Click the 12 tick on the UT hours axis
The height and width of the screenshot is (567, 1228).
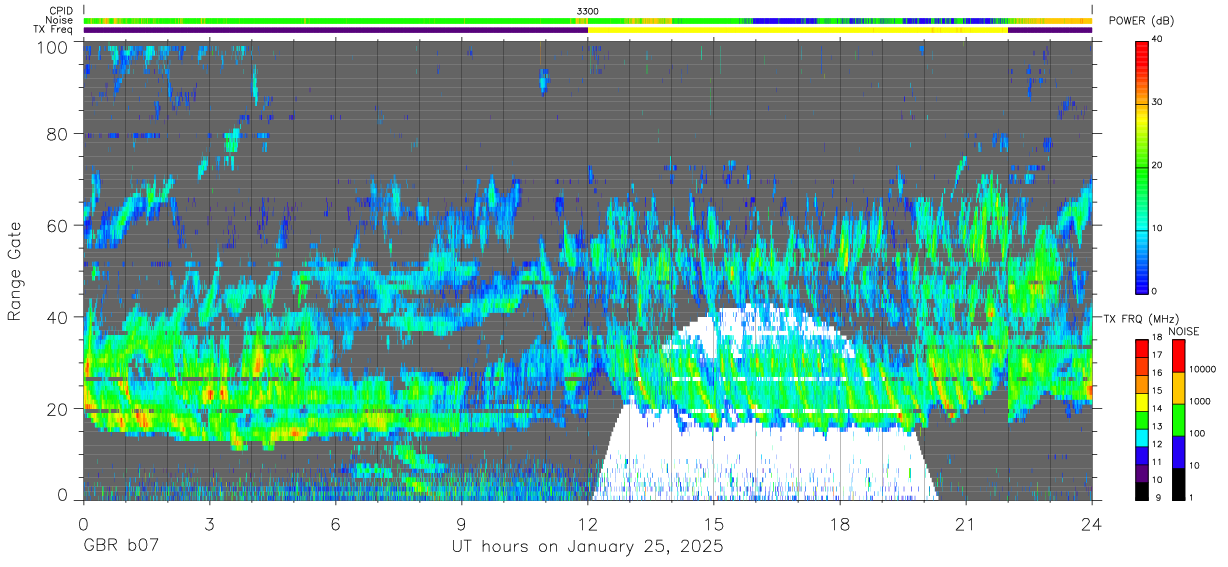pos(588,525)
